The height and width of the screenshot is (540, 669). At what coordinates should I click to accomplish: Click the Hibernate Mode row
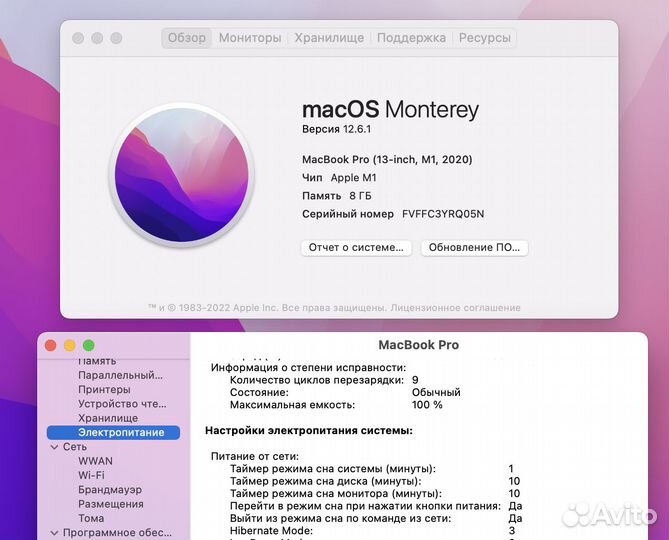tap(372, 531)
